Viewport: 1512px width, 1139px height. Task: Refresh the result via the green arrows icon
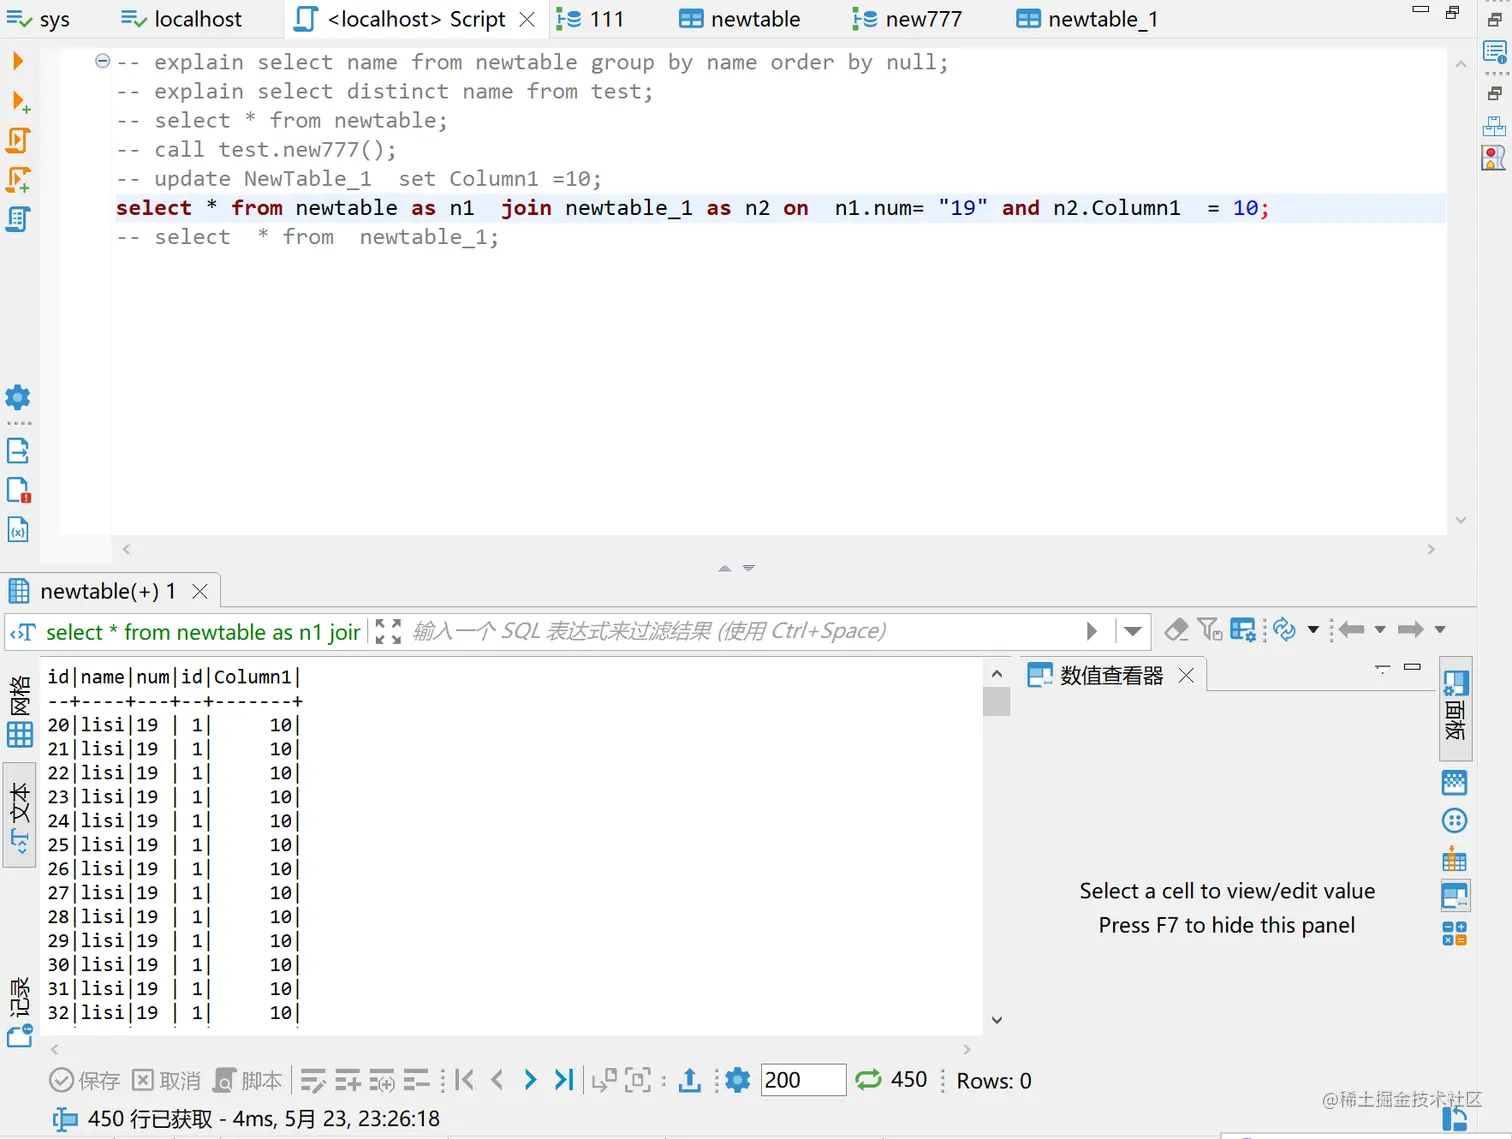tap(869, 1079)
